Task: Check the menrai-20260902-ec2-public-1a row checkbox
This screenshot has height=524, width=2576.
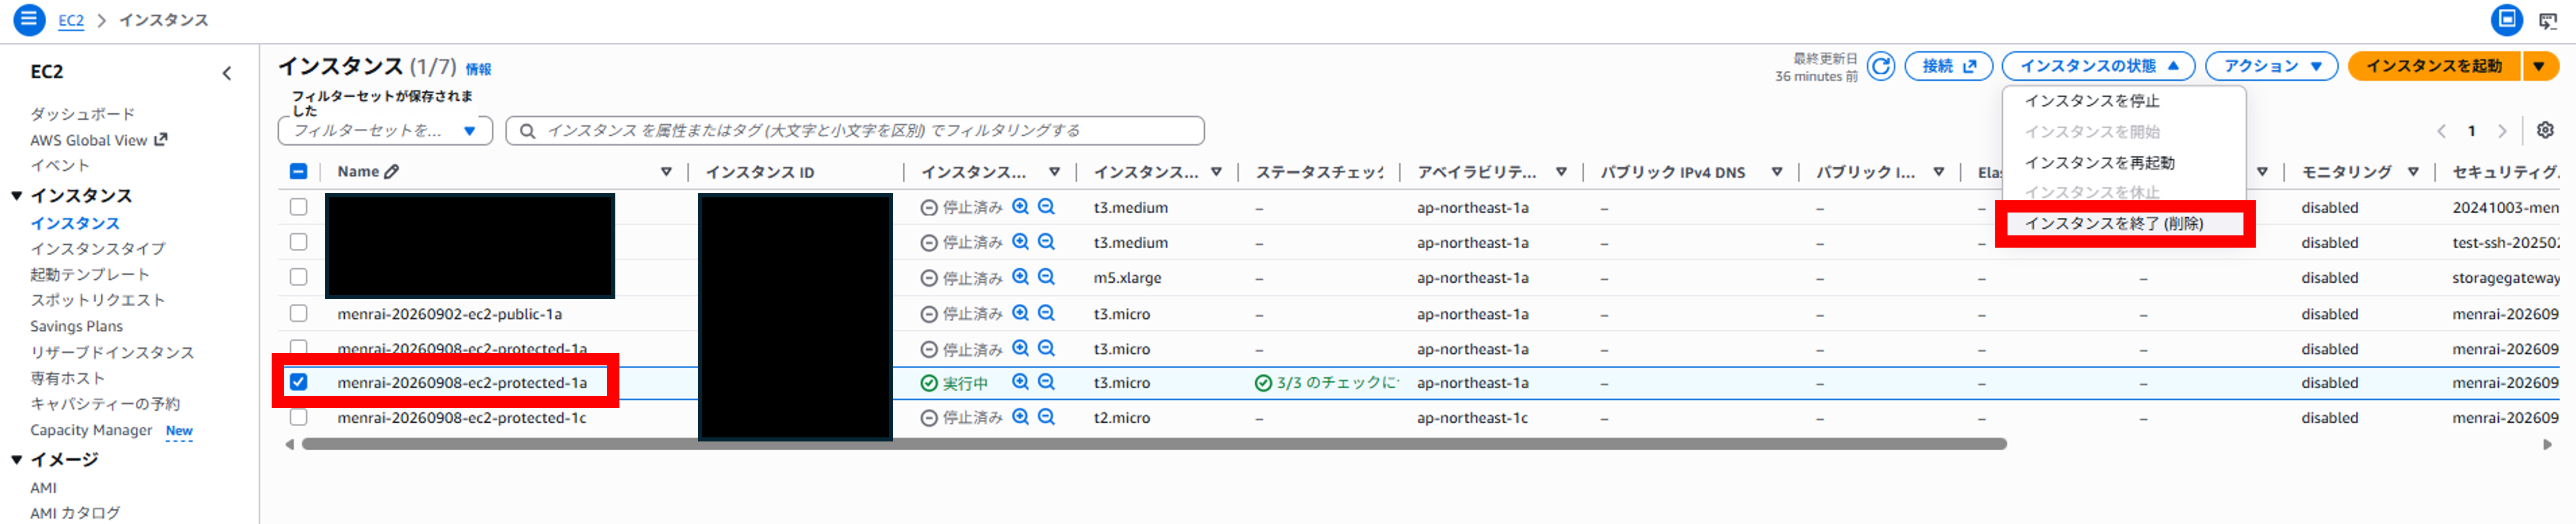Action: tap(298, 313)
